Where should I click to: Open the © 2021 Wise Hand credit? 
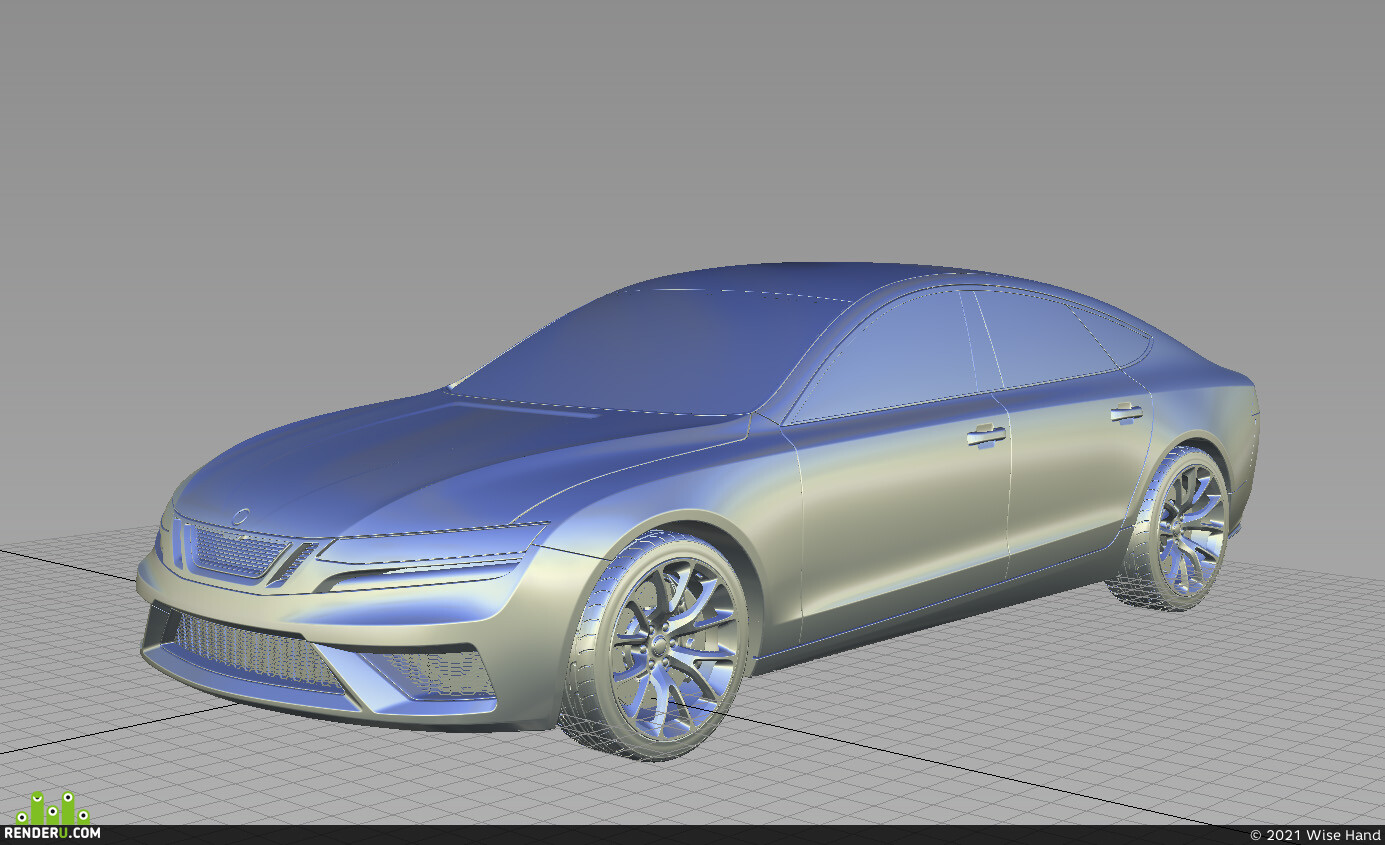click(1315, 835)
